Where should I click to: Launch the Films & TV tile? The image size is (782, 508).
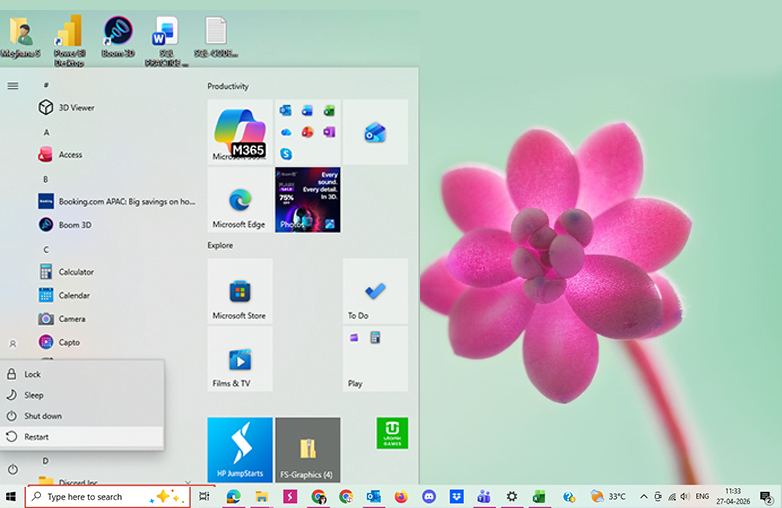(240, 359)
